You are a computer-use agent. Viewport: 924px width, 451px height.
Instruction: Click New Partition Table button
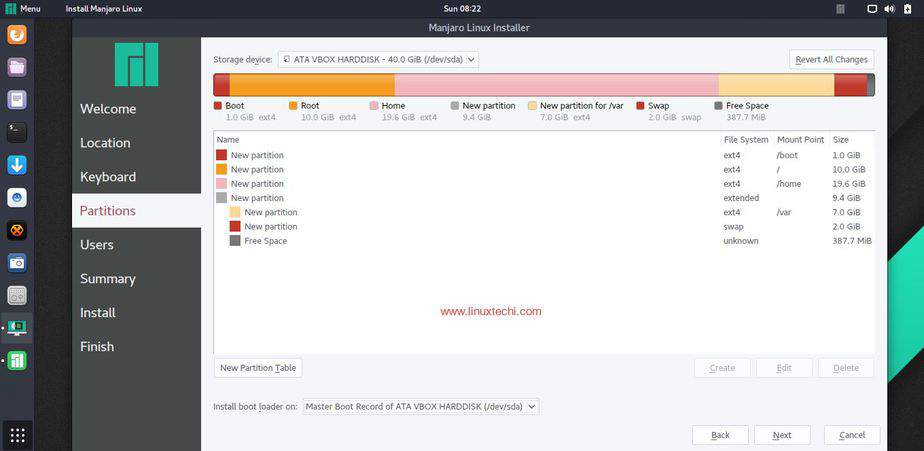(258, 368)
